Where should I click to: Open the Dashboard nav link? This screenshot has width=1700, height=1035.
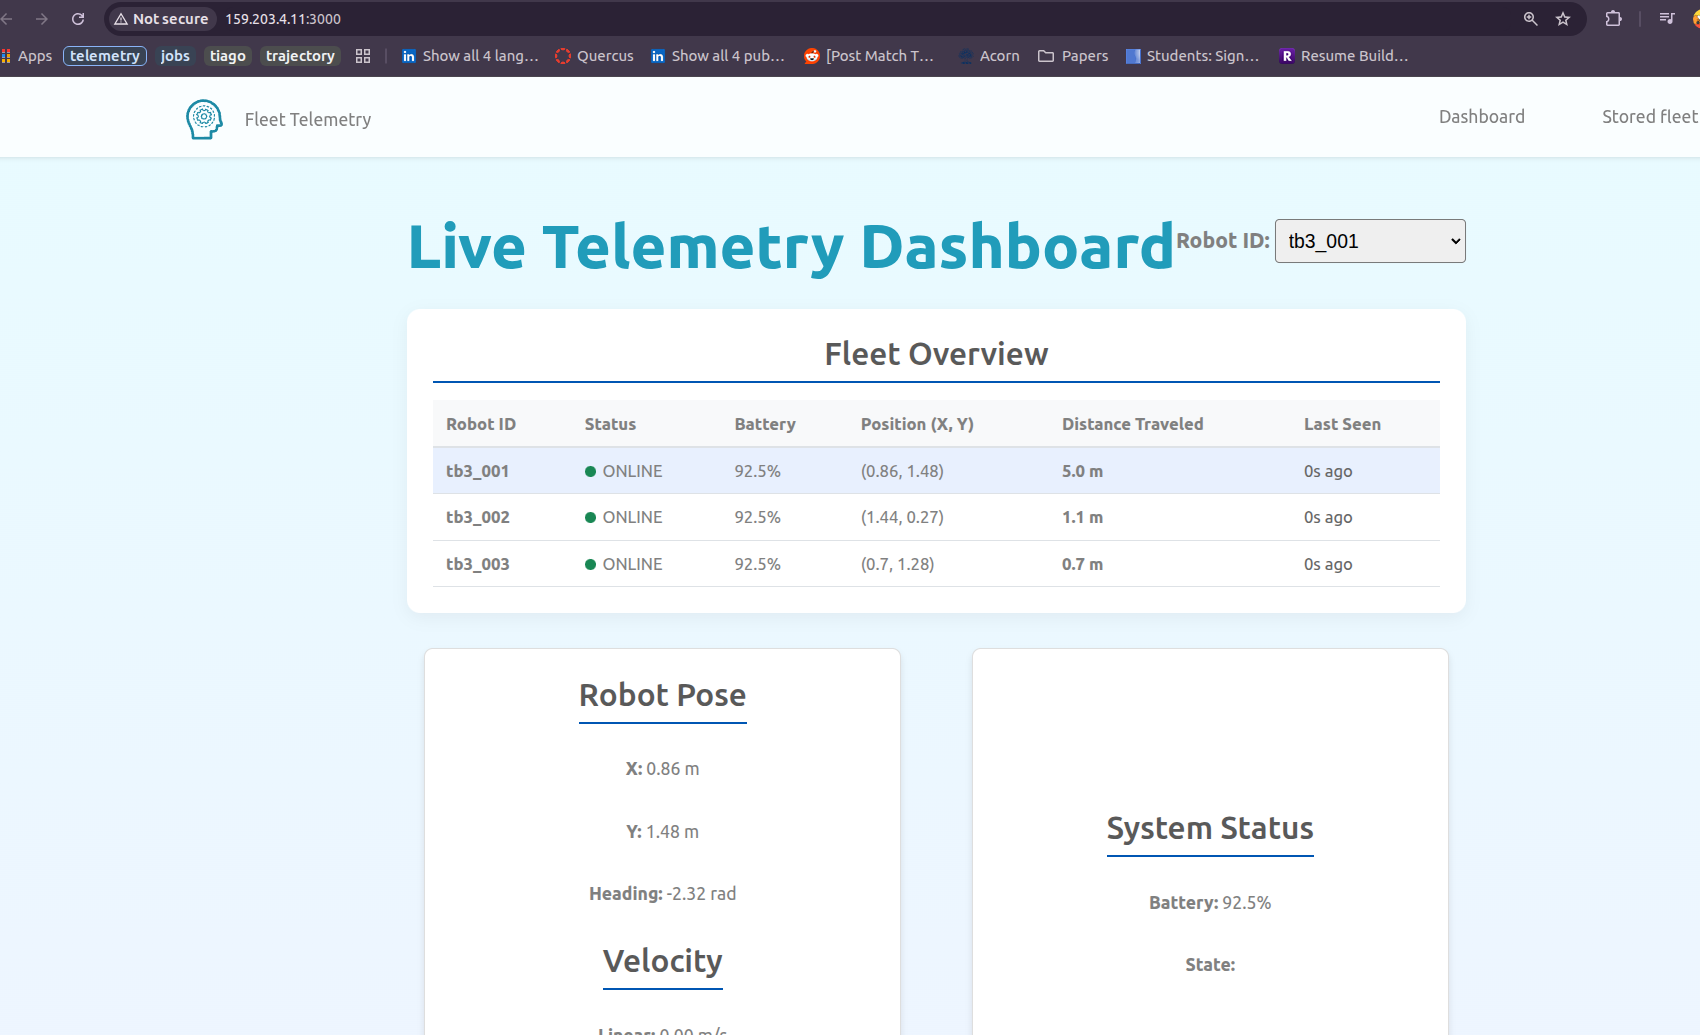(x=1482, y=117)
